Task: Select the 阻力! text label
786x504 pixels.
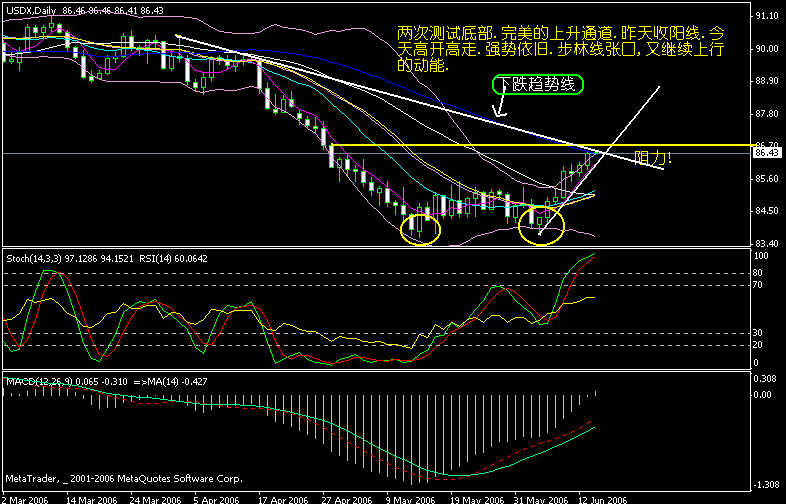Action: 653,158
